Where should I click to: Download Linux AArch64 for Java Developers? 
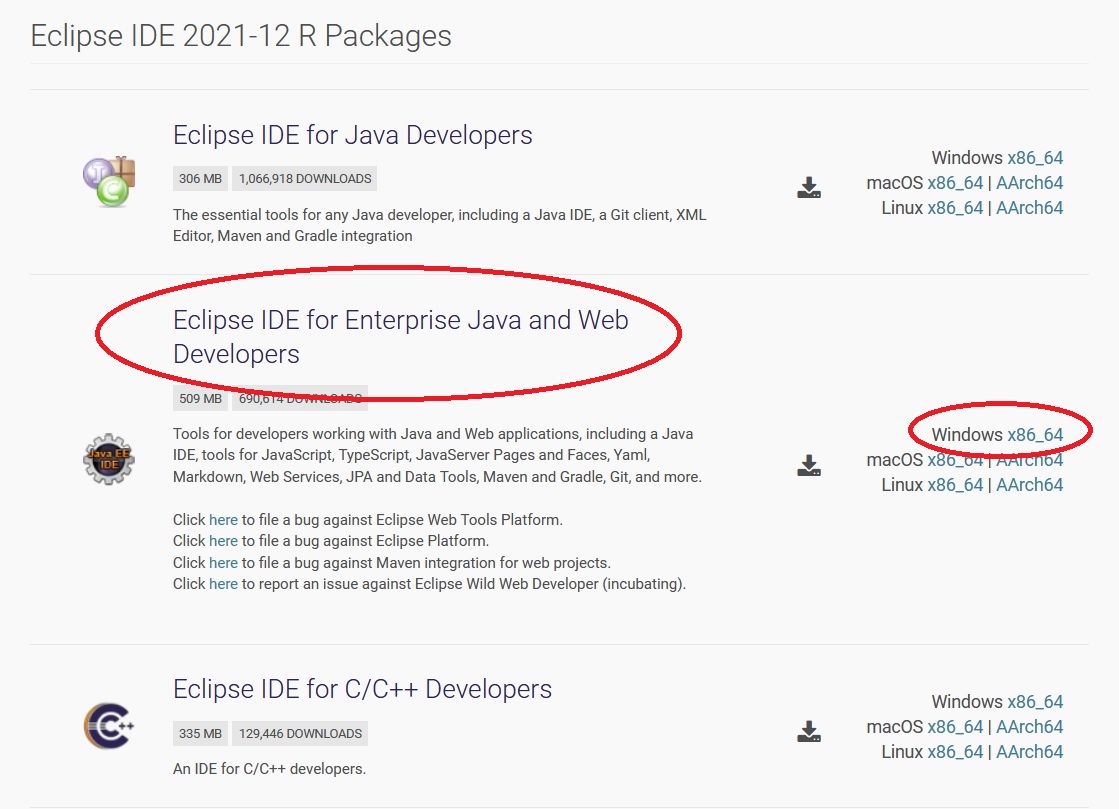point(1029,208)
